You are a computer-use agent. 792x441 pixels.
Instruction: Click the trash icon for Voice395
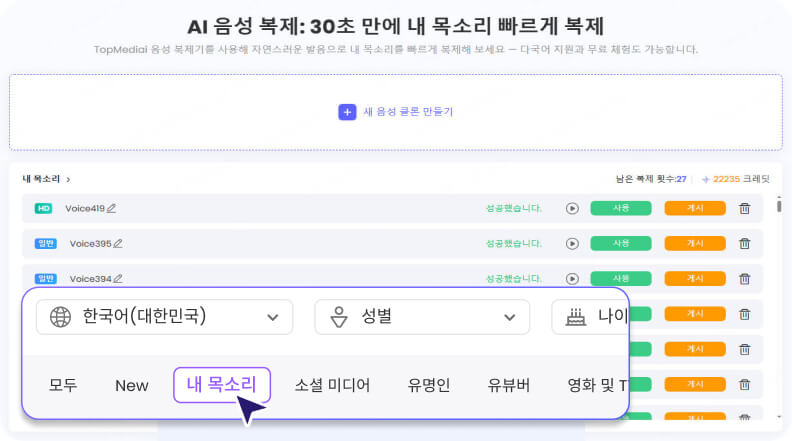point(744,243)
